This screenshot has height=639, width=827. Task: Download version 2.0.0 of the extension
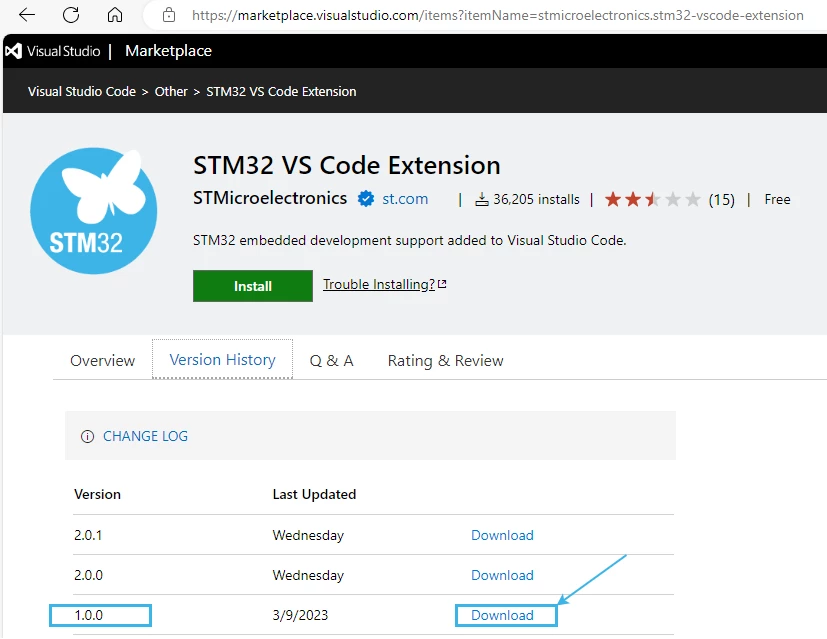coord(502,575)
